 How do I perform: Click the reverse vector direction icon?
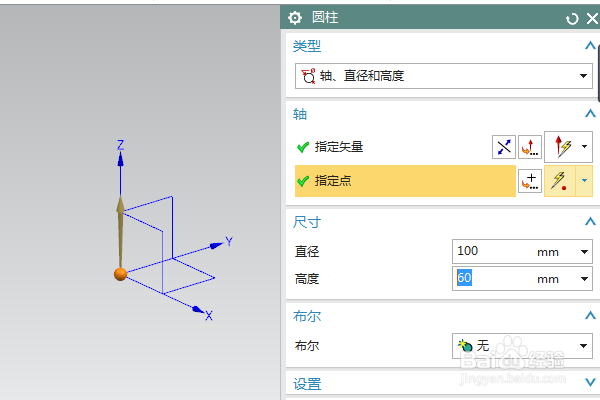coord(504,147)
